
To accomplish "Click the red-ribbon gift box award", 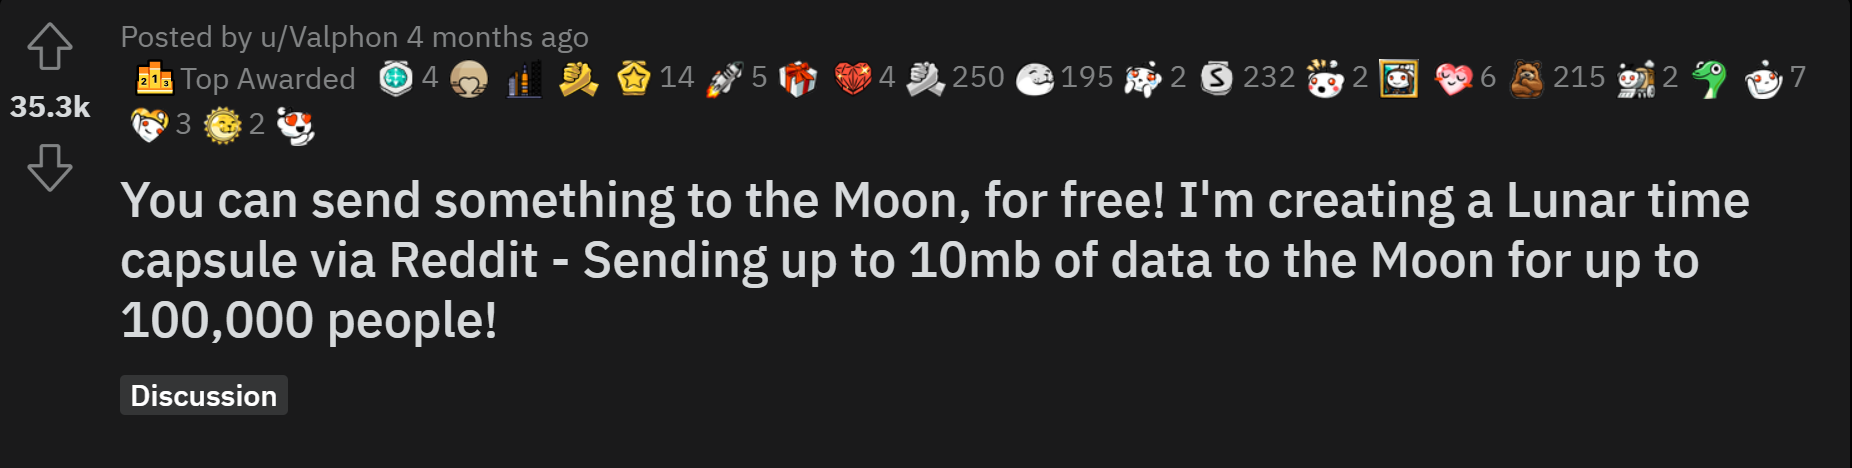I will [x=797, y=78].
